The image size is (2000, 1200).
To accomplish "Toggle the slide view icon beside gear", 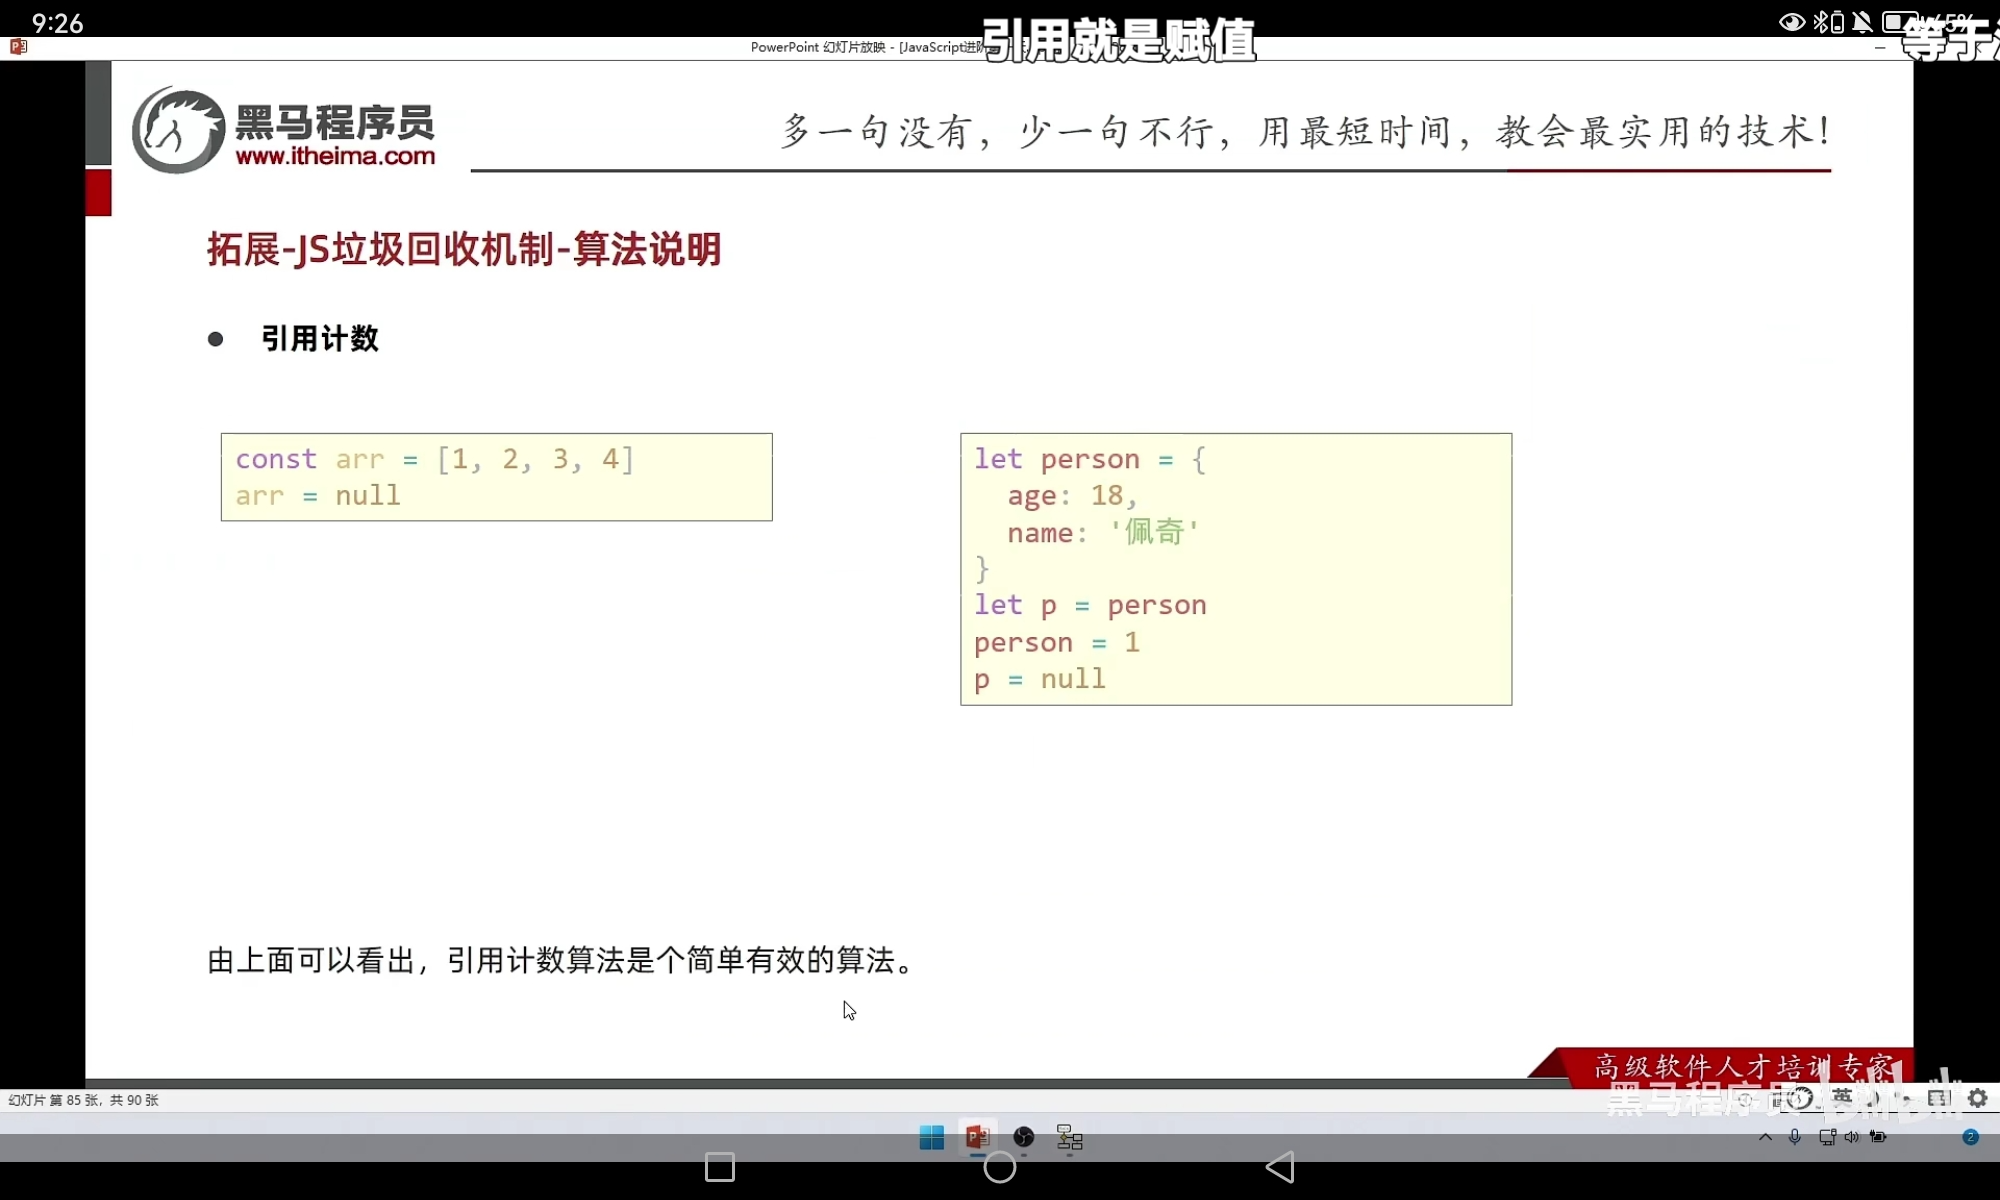I will pos(1938,1098).
